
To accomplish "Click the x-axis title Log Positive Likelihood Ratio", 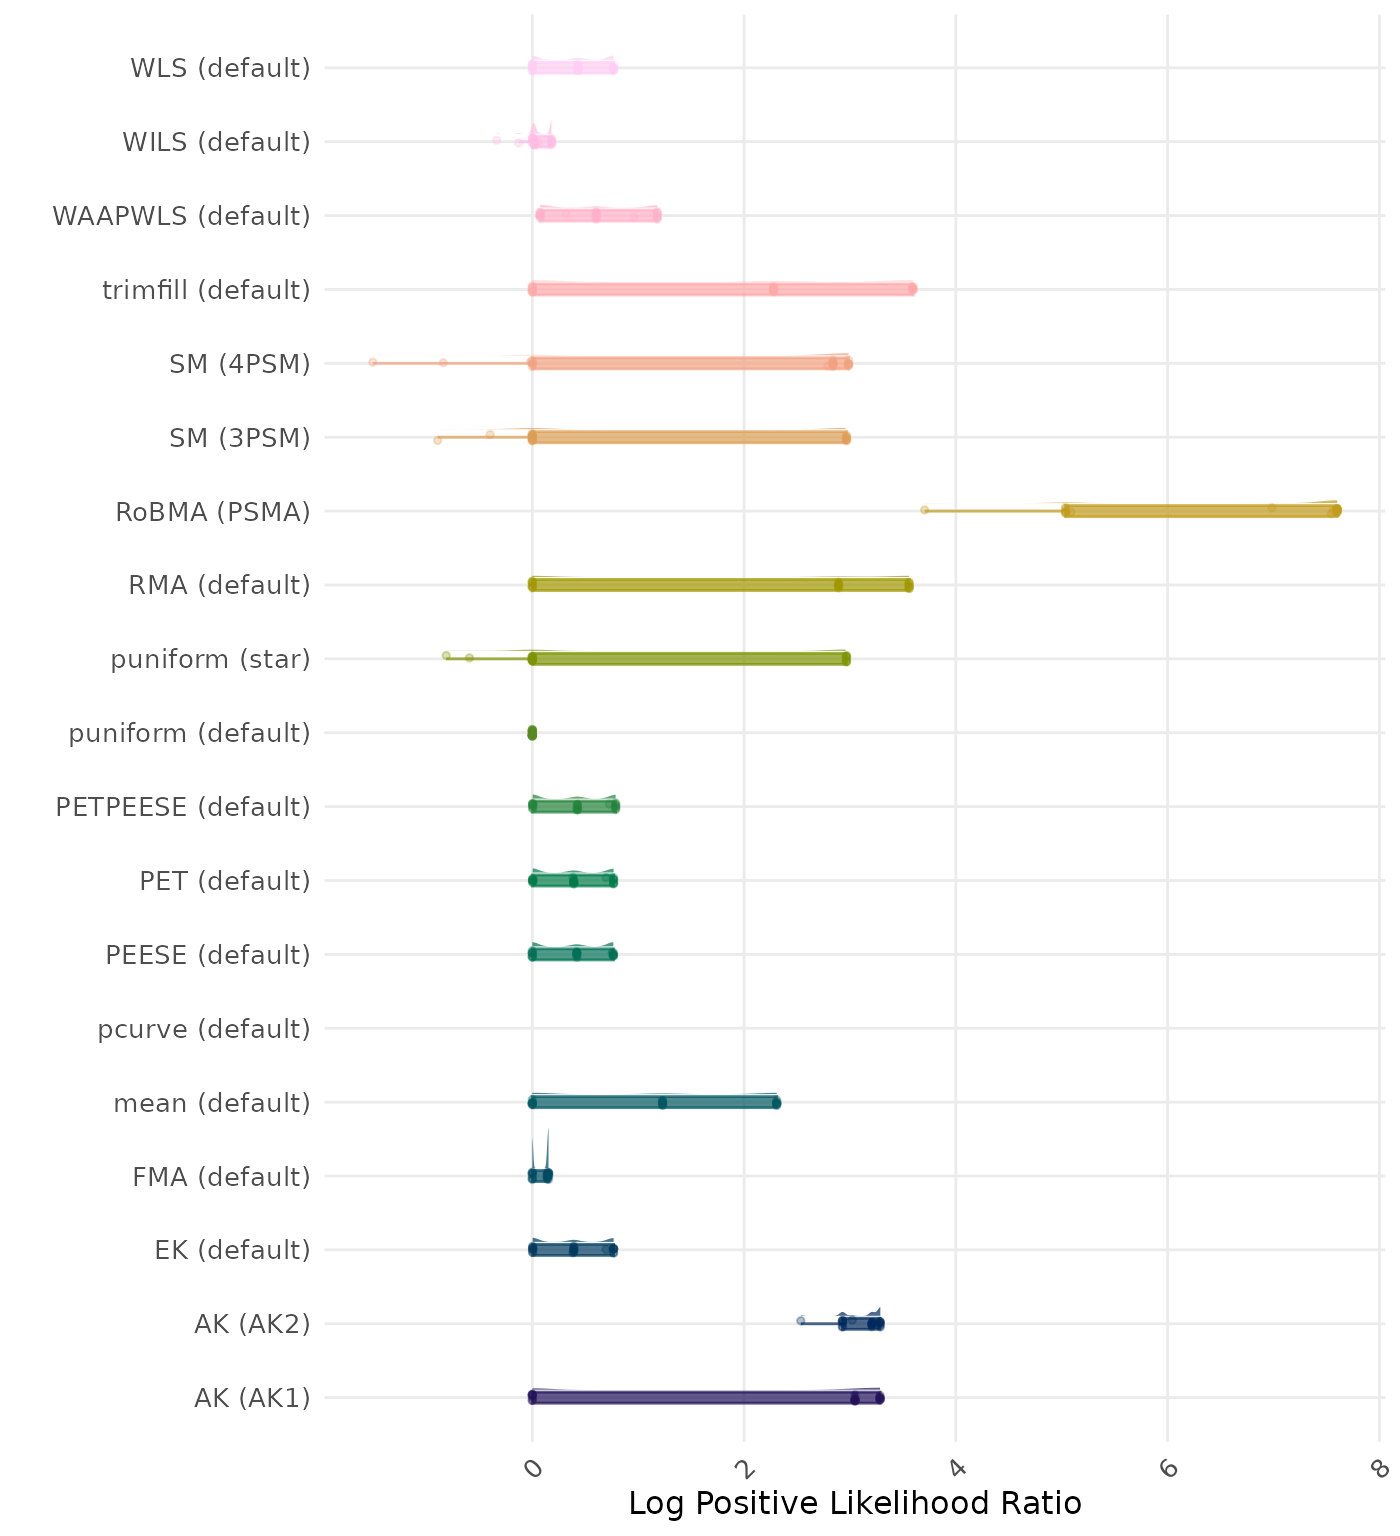I will click(x=854, y=1503).
